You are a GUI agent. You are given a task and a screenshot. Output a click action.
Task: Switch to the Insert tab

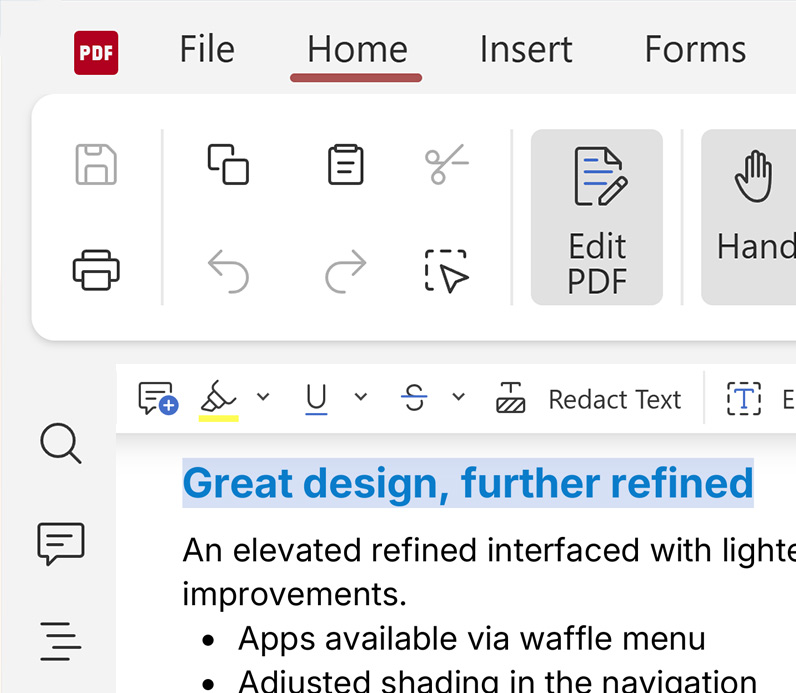(x=526, y=50)
